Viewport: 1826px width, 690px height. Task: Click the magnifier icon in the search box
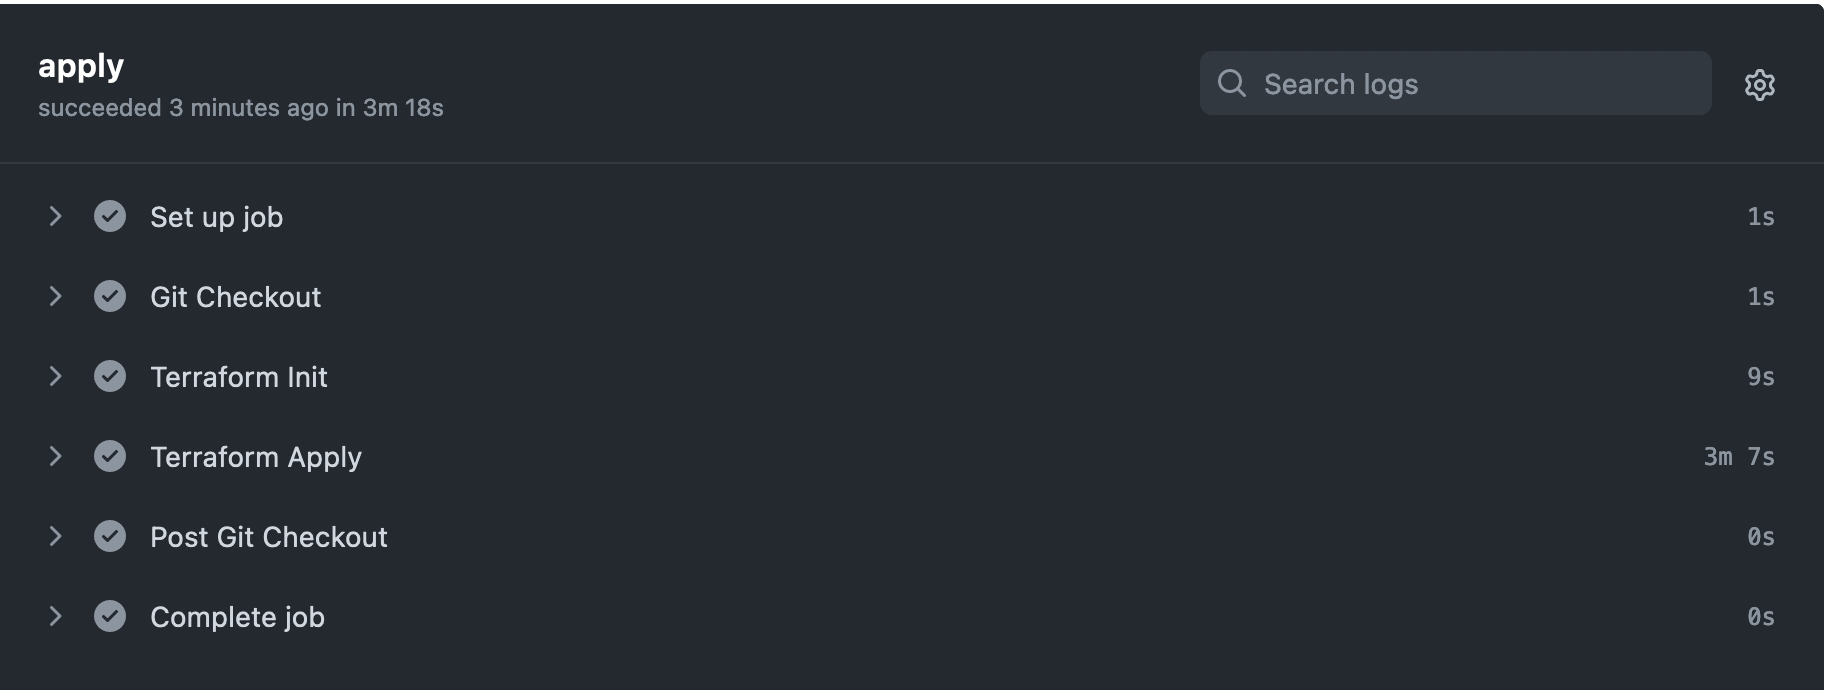pos(1232,83)
